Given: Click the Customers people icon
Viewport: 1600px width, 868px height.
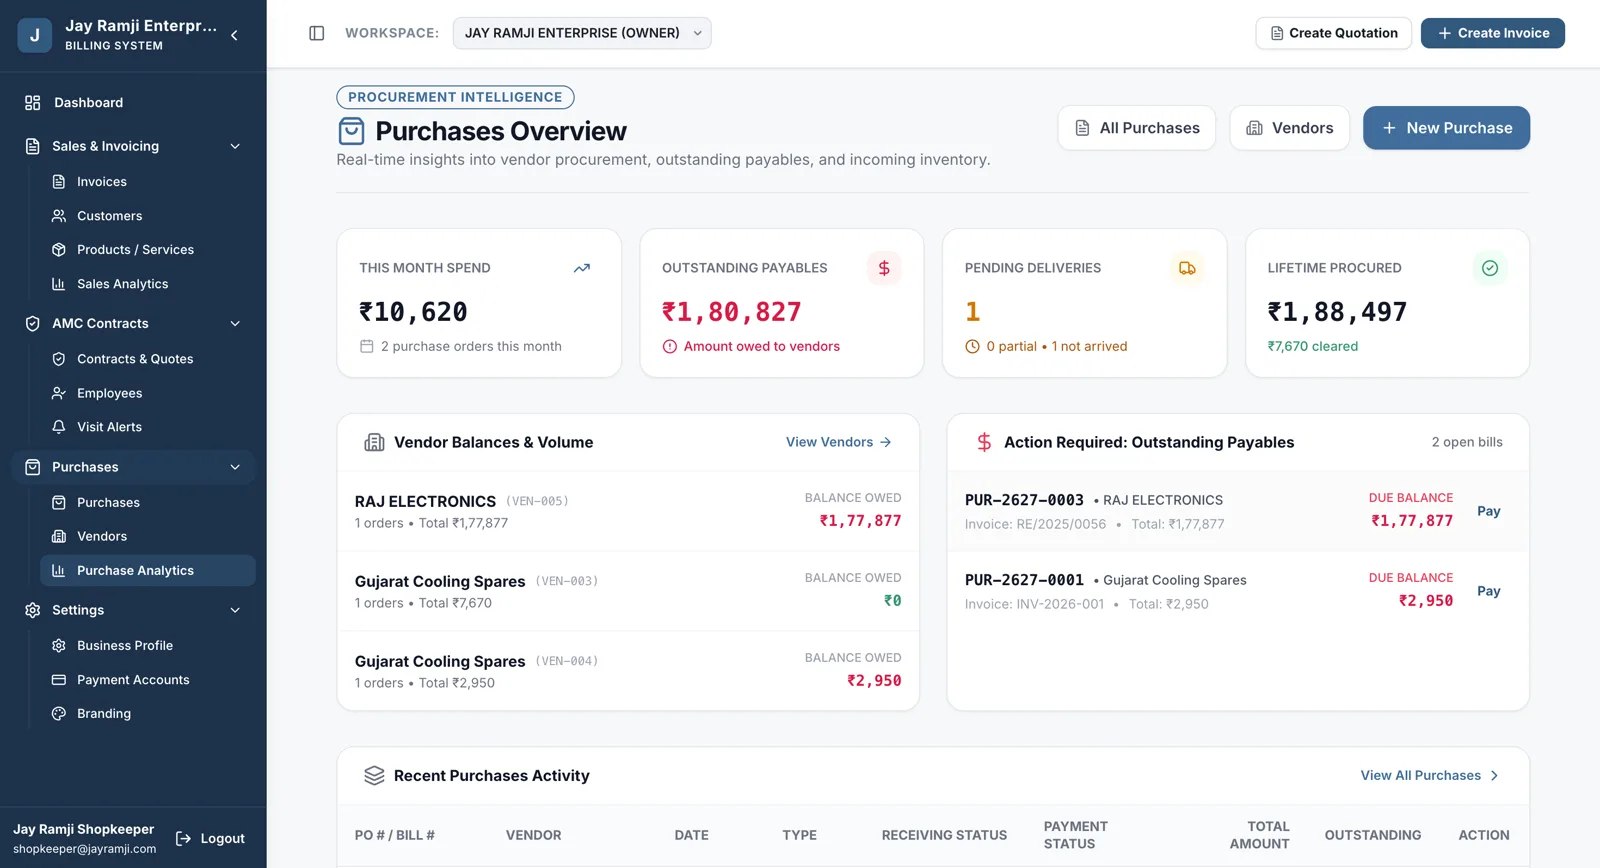Looking at the screenshot, I should (x=59, y=216).
